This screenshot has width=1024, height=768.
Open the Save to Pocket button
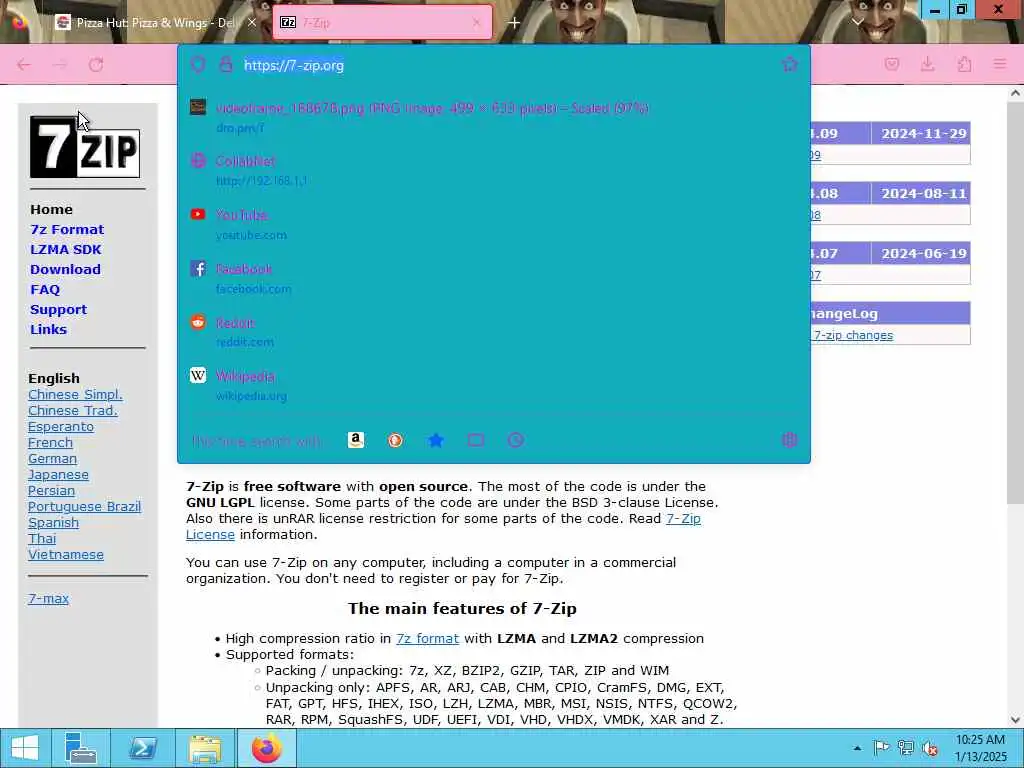tap(892, 64)
